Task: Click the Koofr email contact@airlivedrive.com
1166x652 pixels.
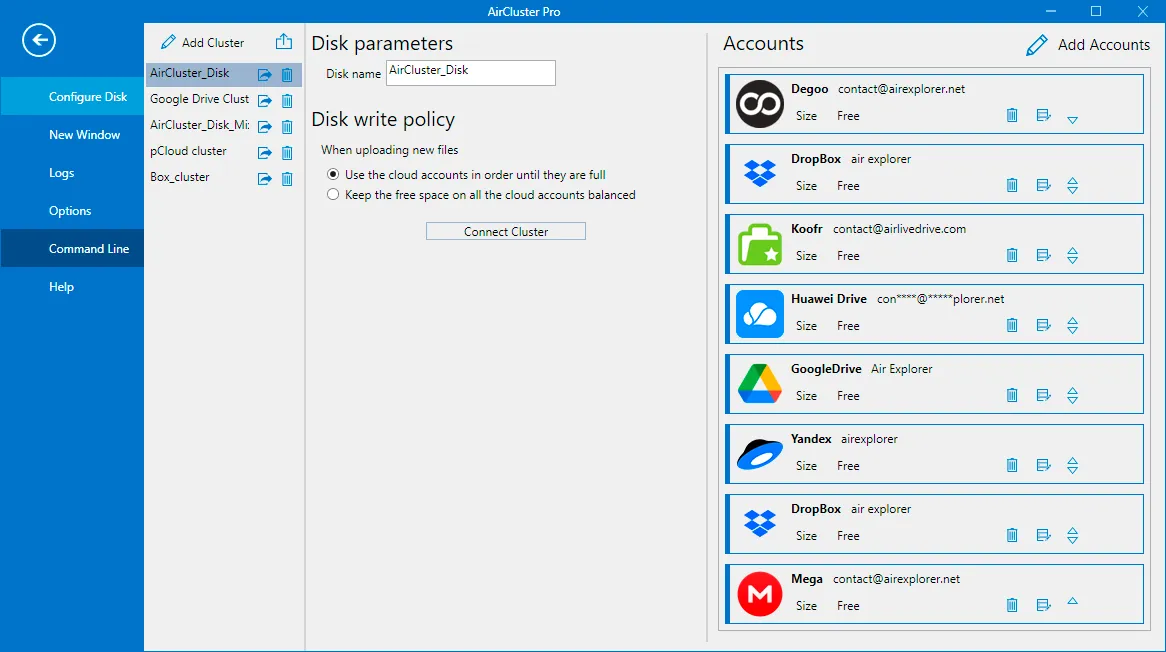Action: click(x=899, y=229)
